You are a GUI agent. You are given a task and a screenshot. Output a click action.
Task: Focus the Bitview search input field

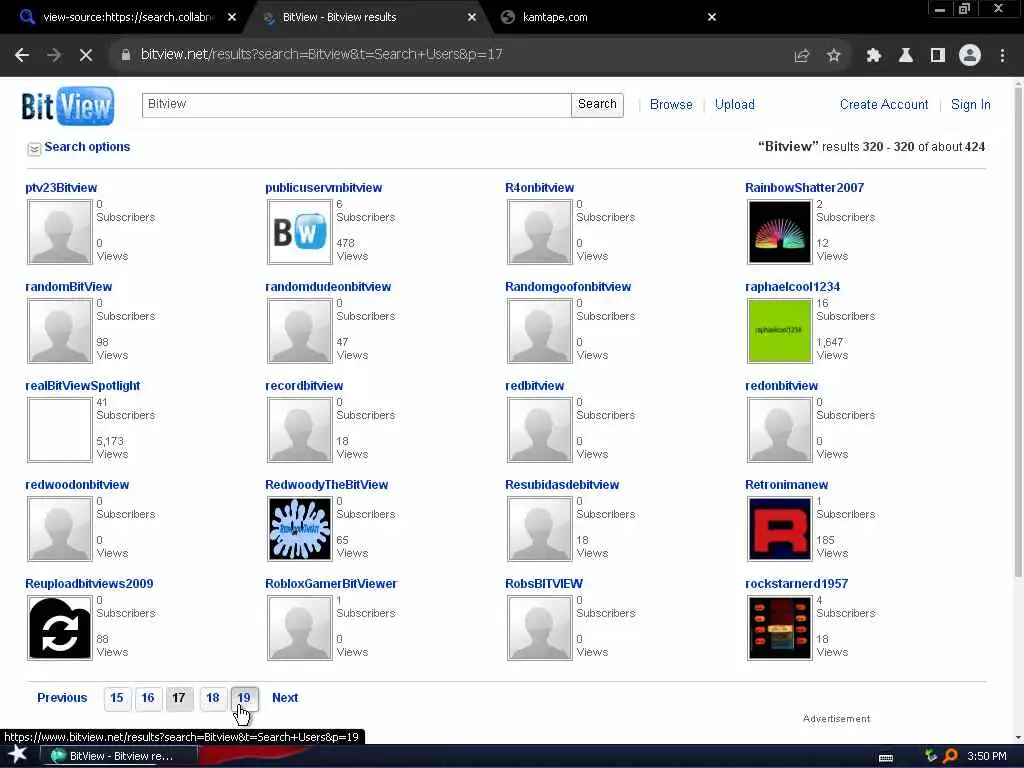357,105
